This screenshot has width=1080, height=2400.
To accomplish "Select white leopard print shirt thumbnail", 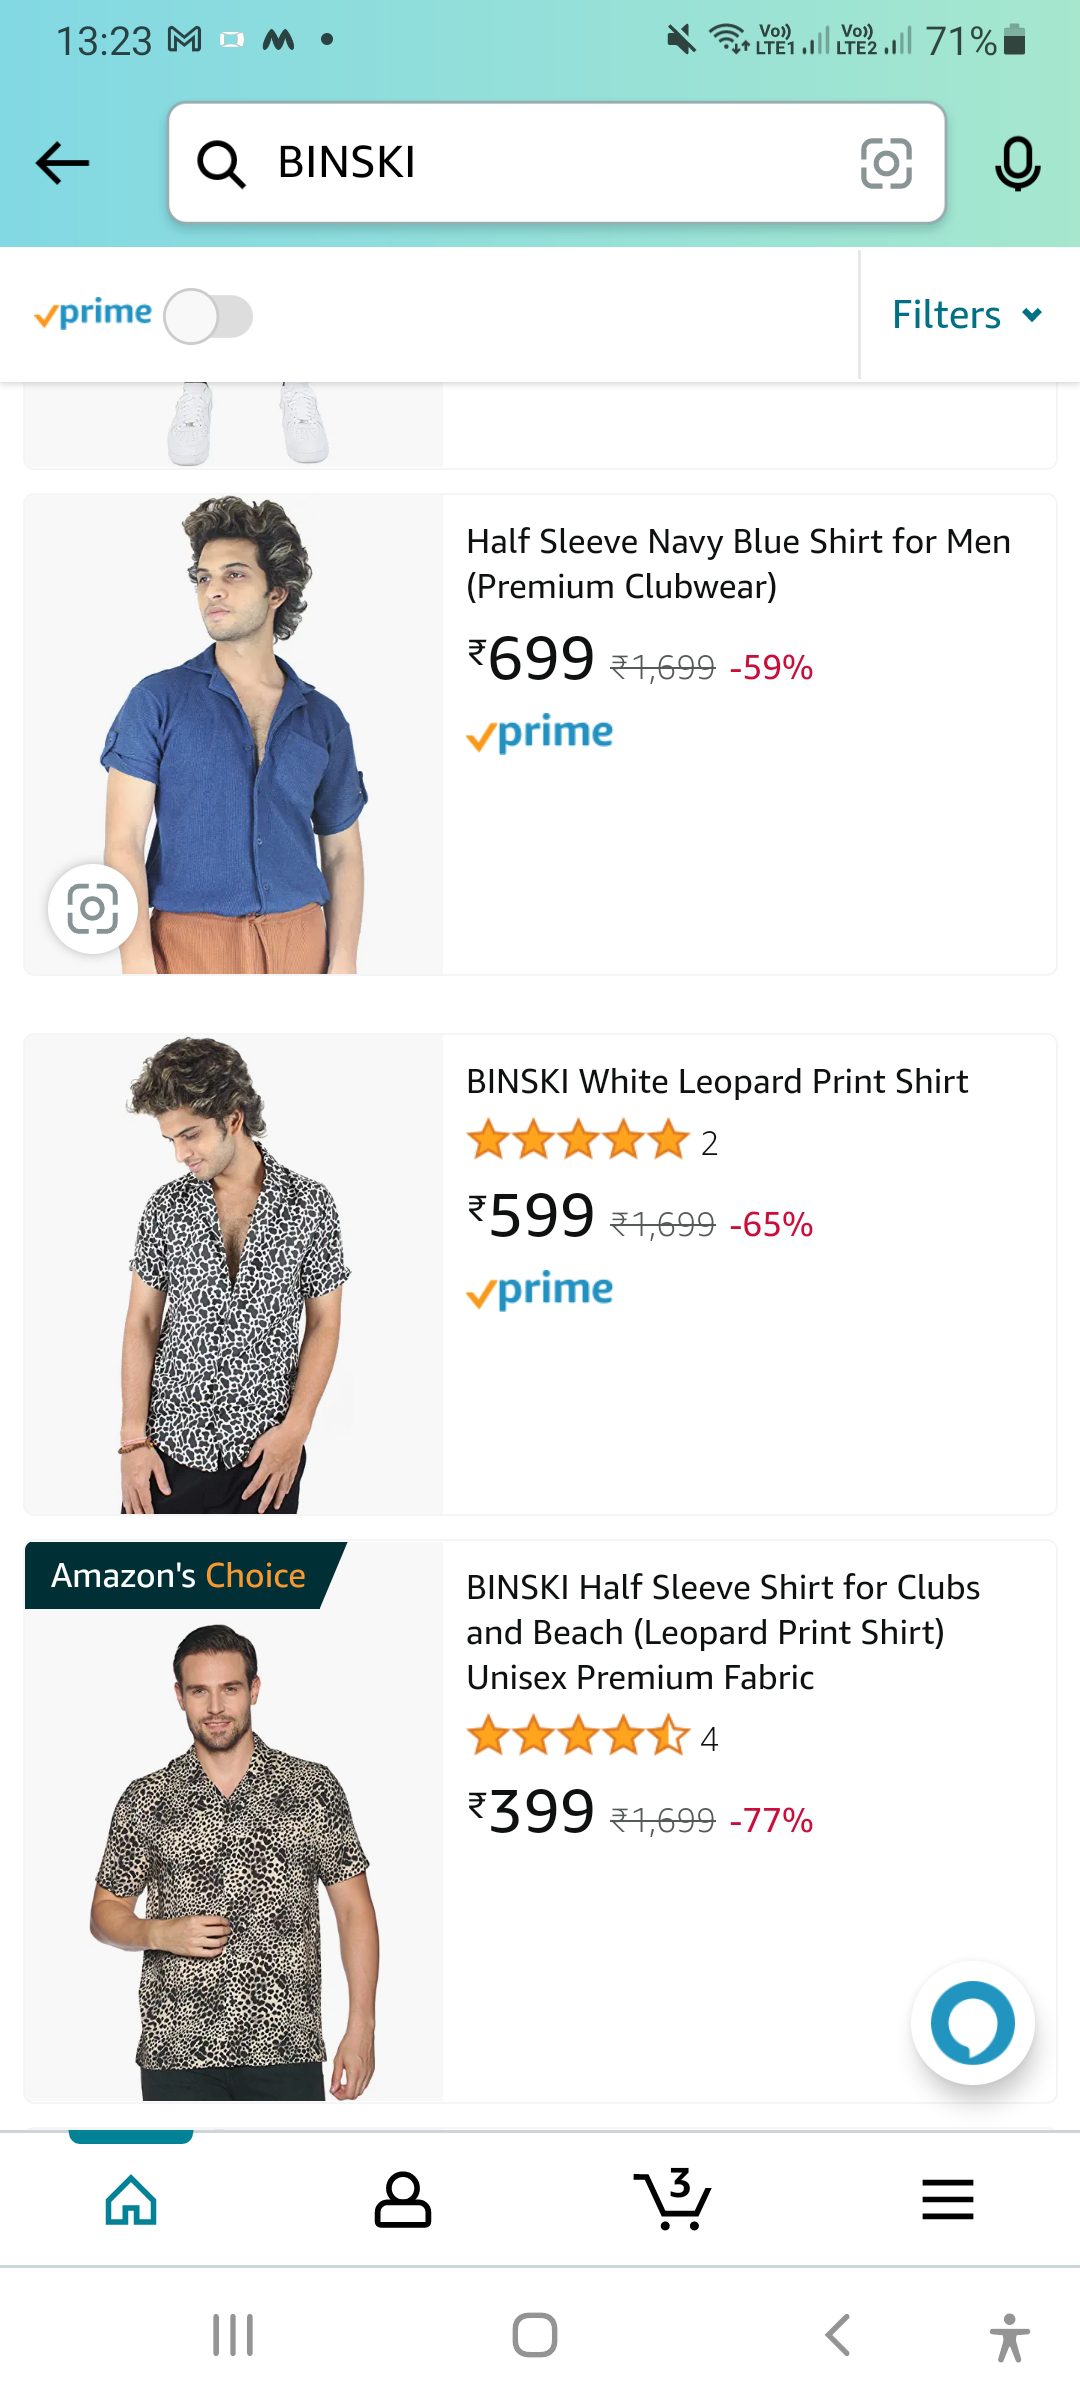I will pyautogui.click(x=234, y=1274).
